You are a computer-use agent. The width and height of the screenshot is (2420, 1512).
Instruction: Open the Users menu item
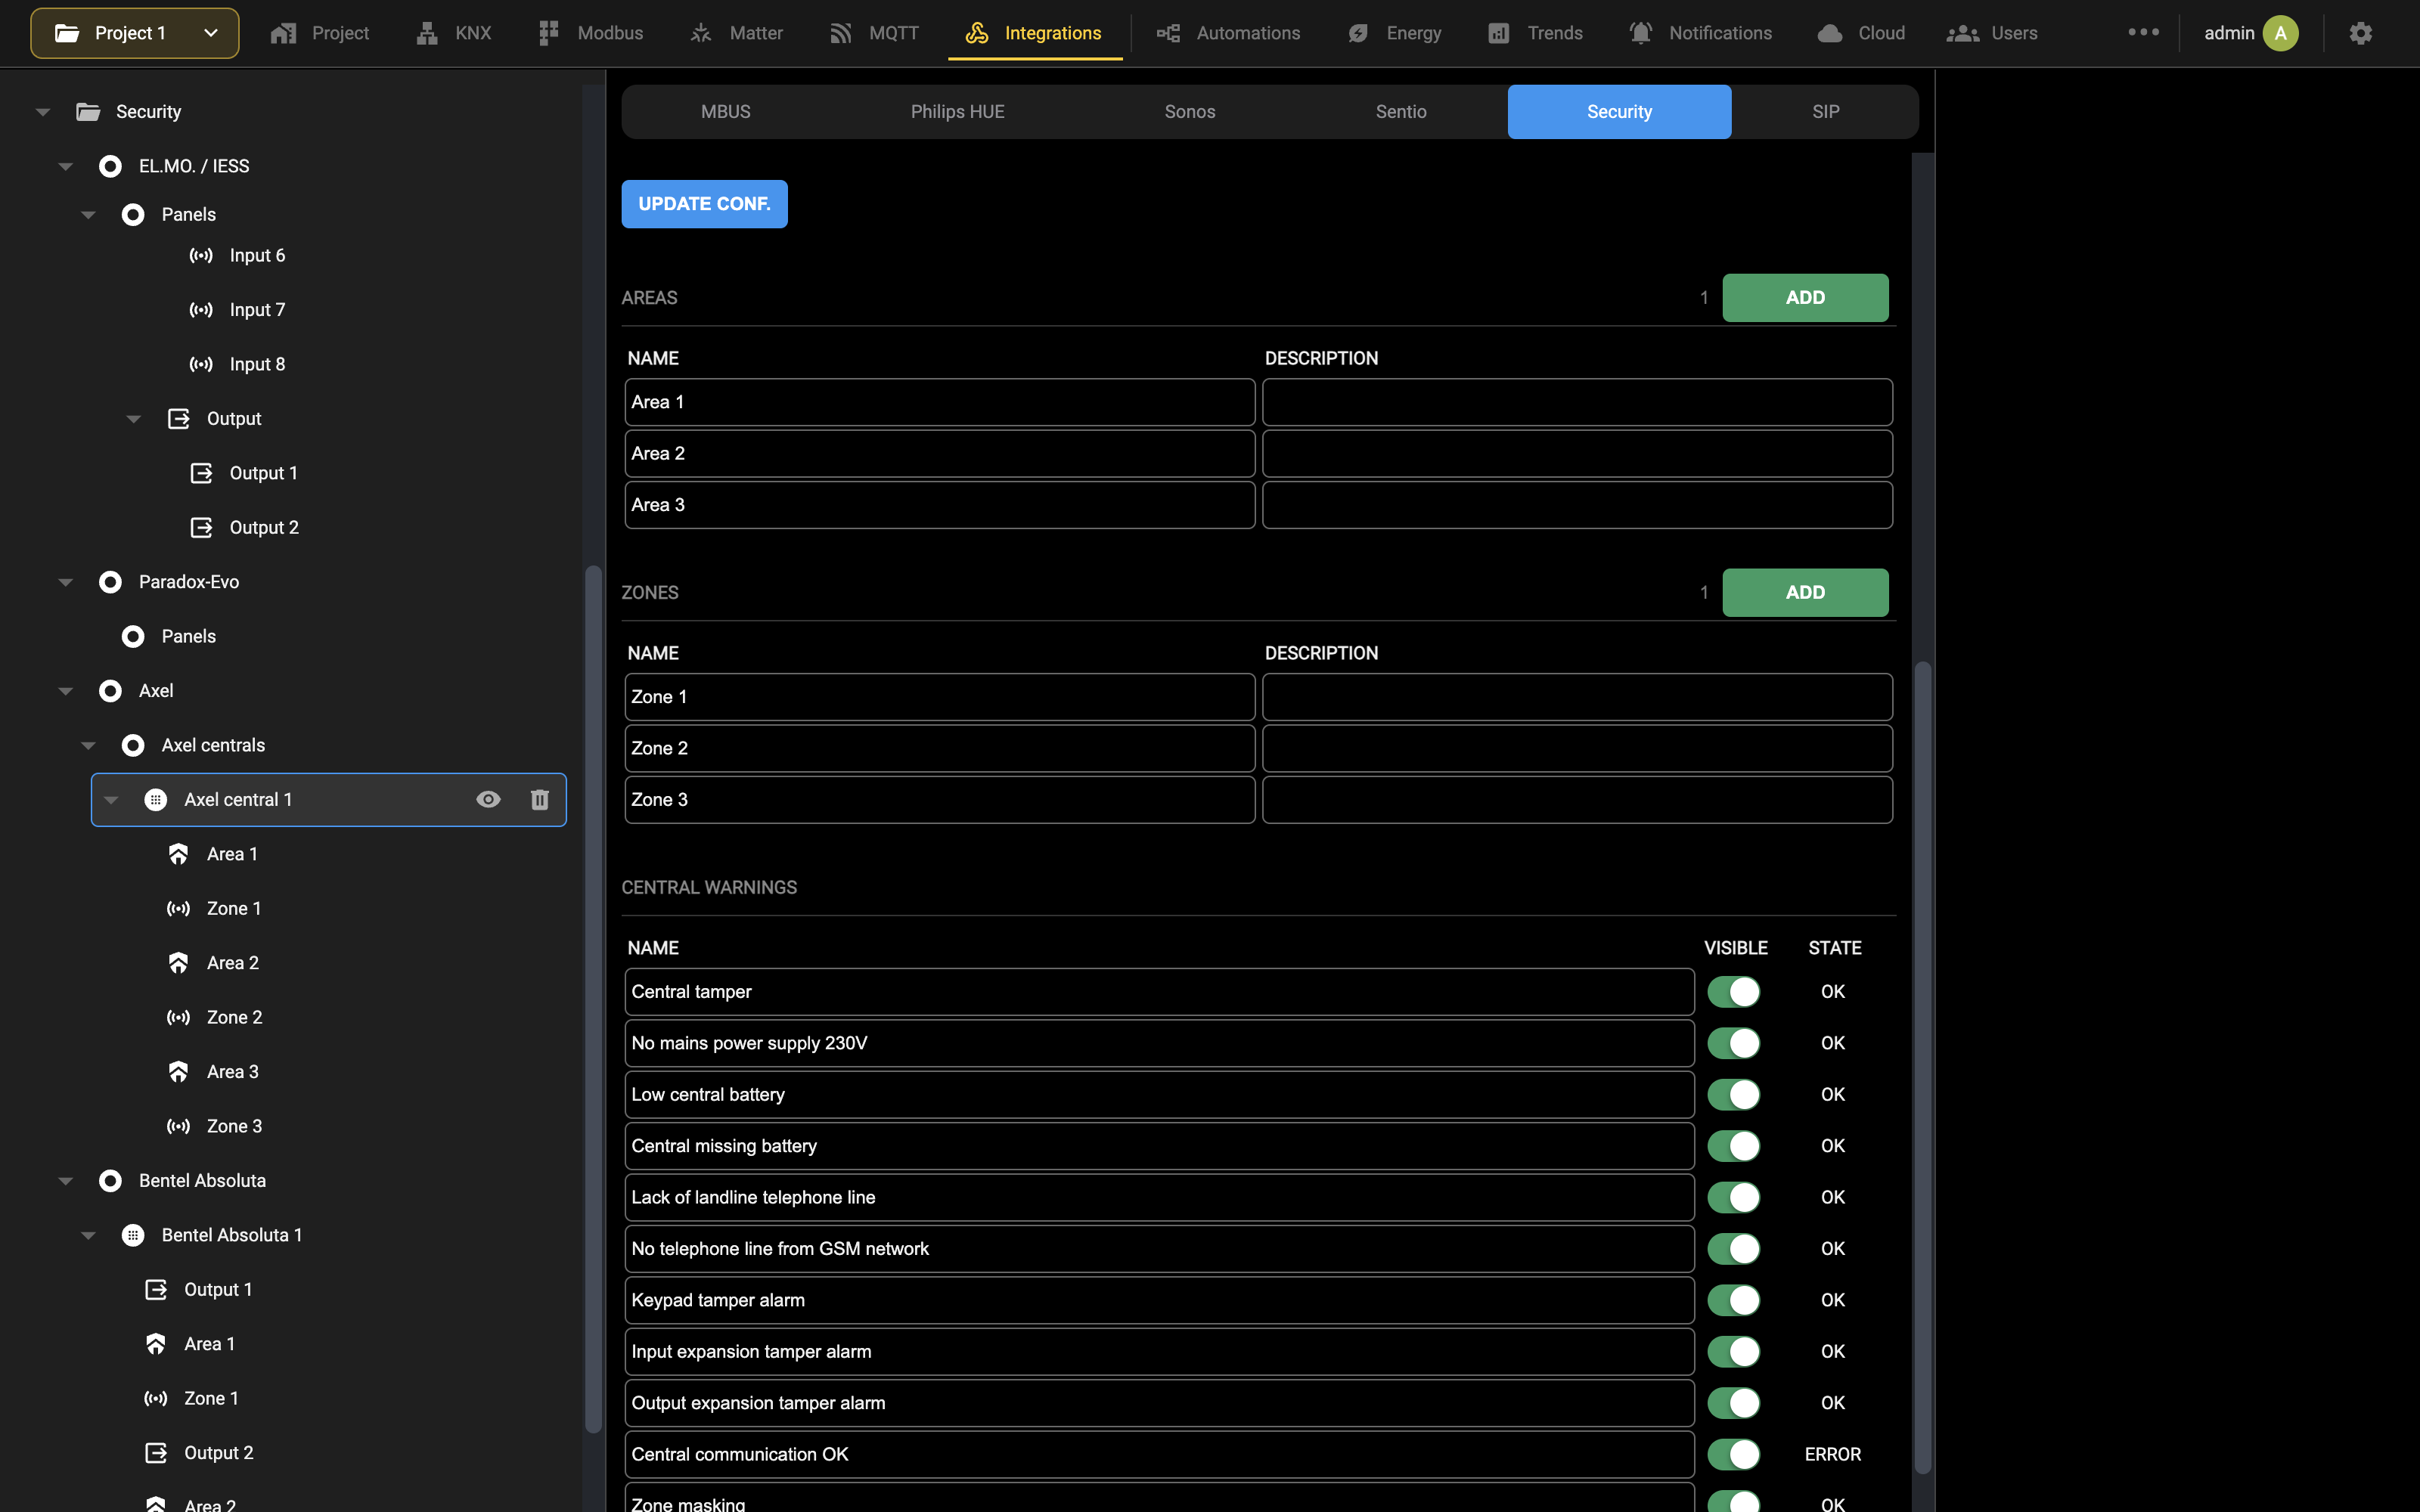click(x=1992, y=33)
